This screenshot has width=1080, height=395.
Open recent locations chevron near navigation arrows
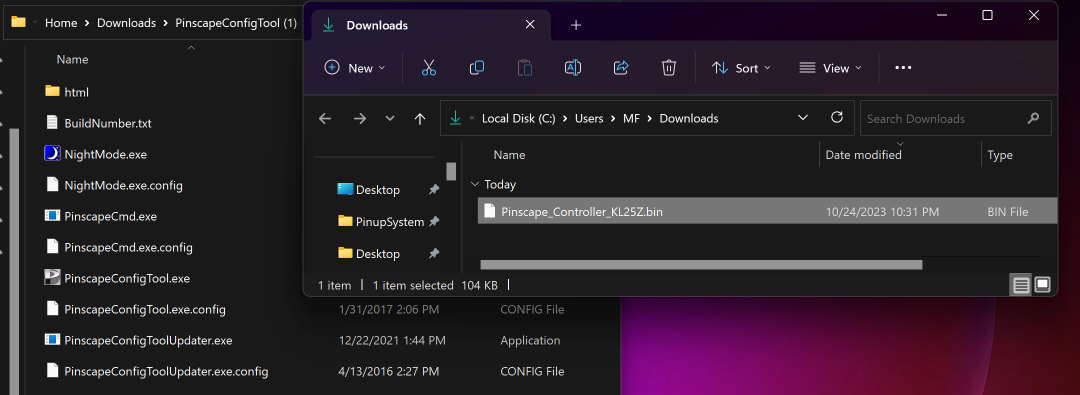[x=390, y=119]
